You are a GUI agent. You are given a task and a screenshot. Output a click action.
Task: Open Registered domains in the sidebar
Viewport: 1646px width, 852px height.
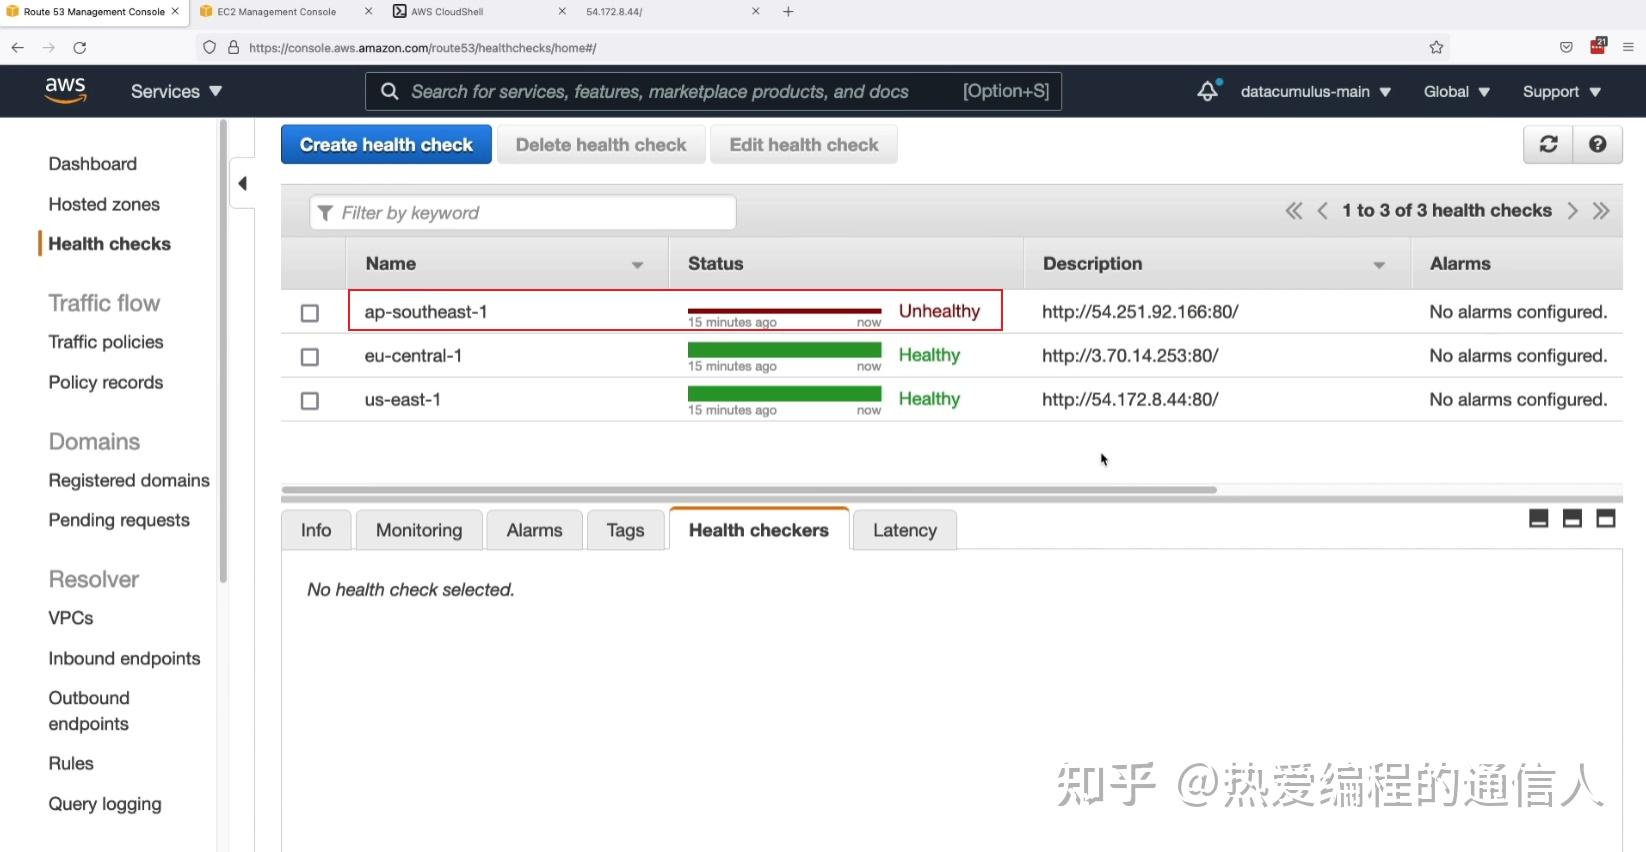129,480
